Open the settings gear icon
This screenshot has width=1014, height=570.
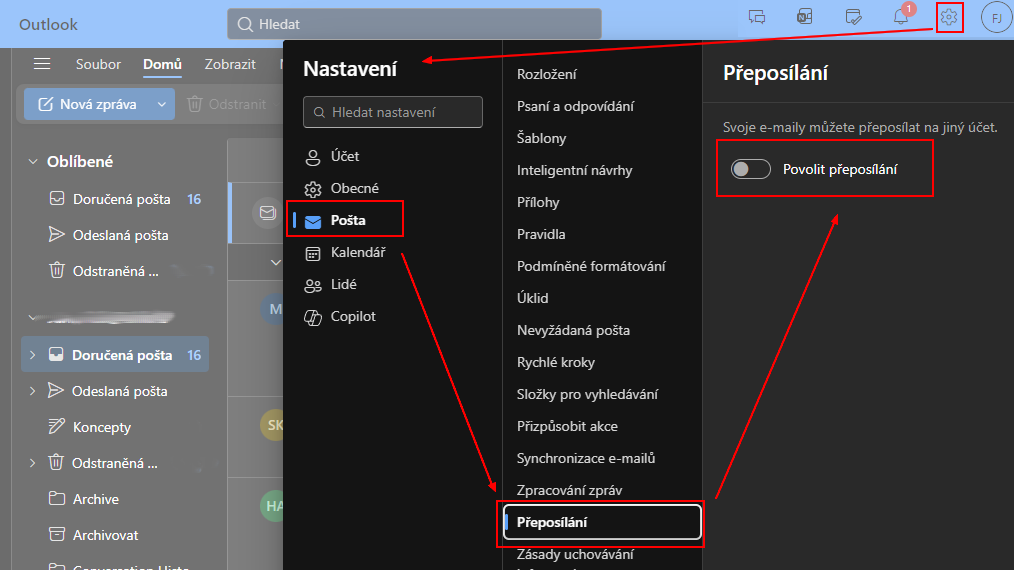click(x=949, y=17)
